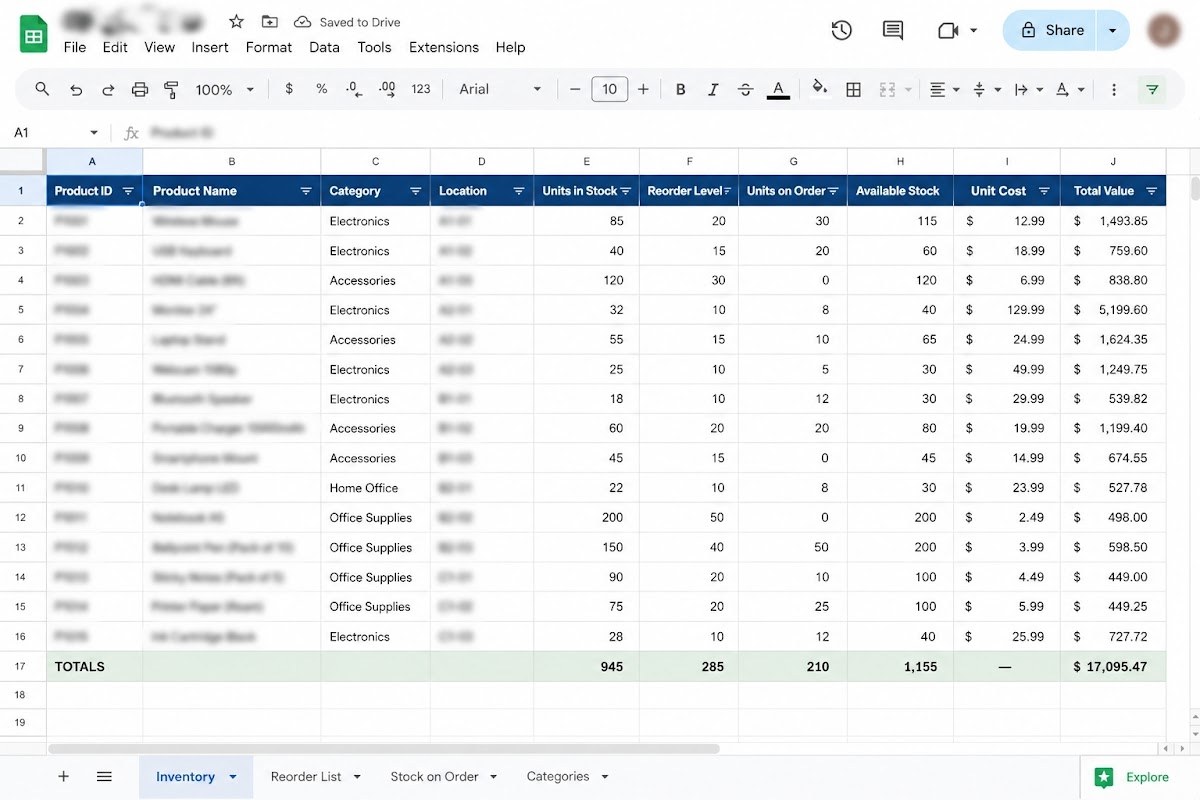Open the File menu
This screenshot has height=800, width=1200.
pyautogui.click(x=74, y=47)
